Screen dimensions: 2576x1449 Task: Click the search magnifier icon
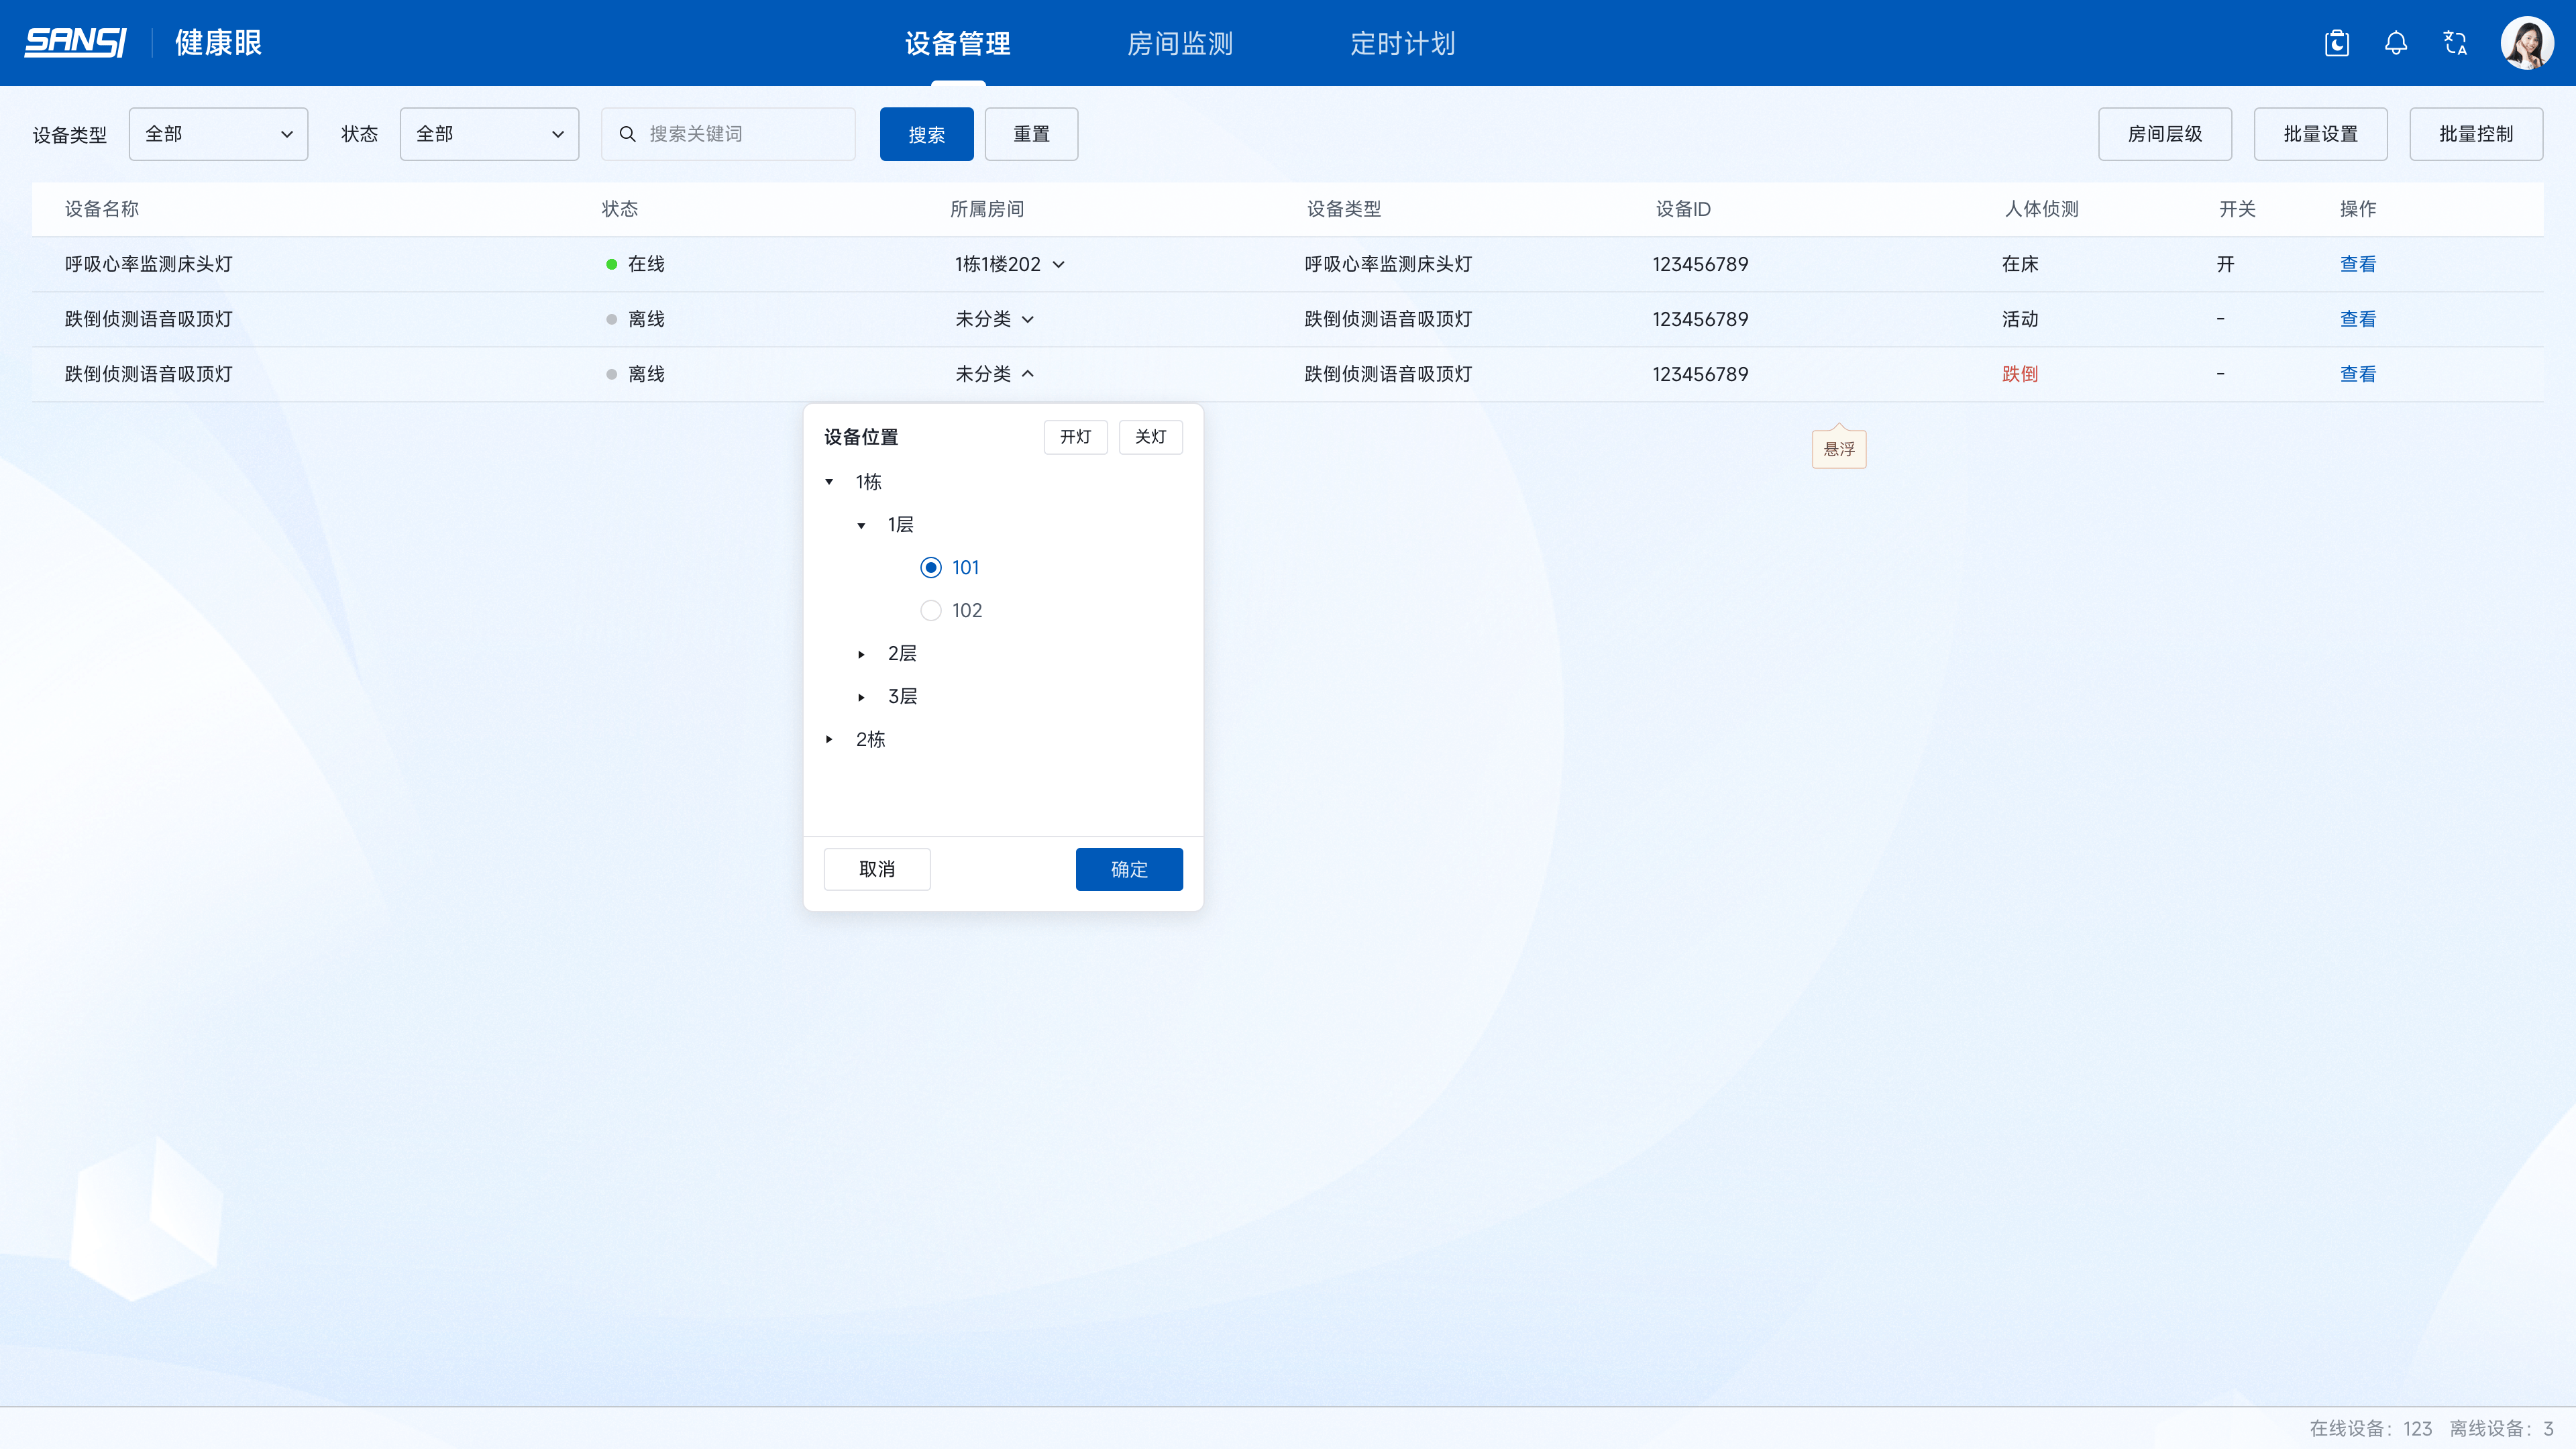(x=628, y=134)
